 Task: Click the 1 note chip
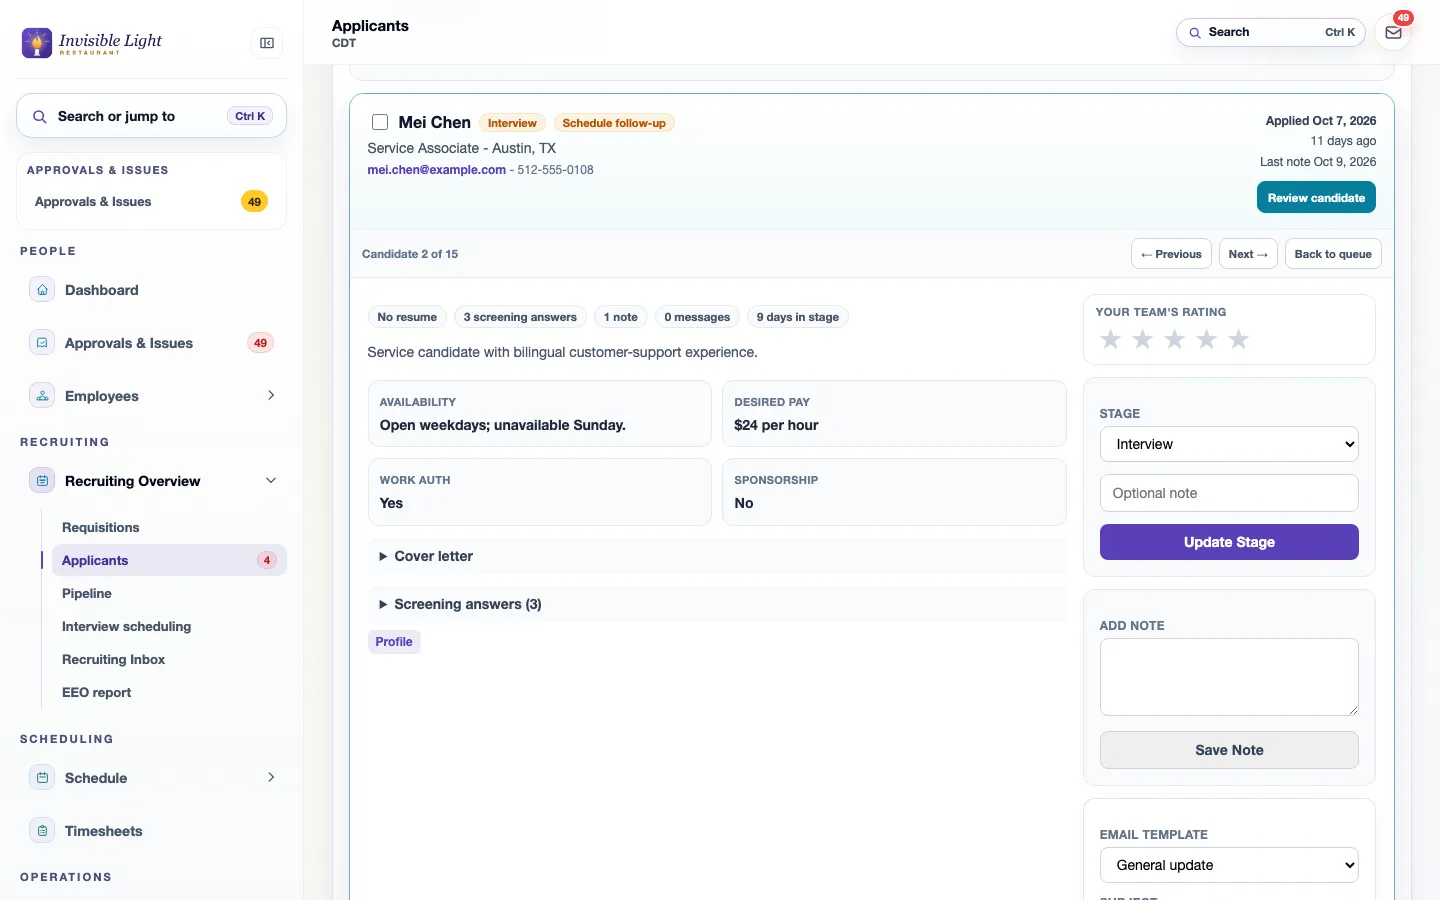tap(621, 317)
